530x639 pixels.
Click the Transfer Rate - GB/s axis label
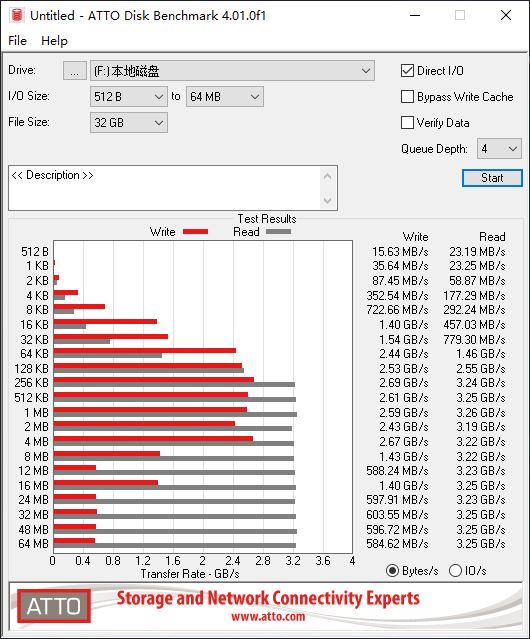click(190, 574)
